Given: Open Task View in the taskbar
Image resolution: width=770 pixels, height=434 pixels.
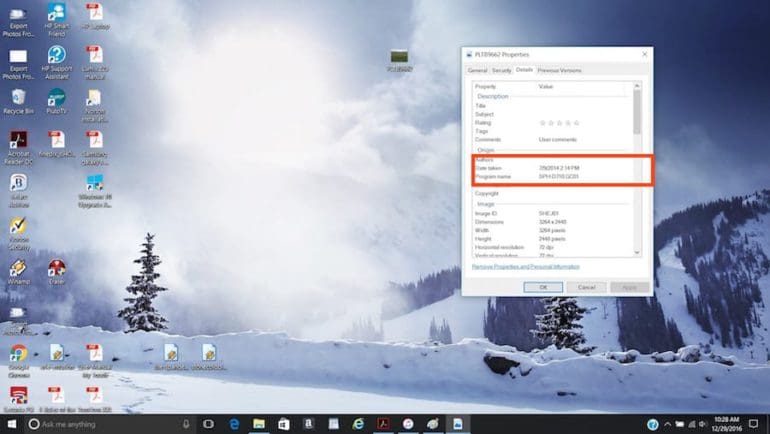Looking at the screenshot, I should 208,424.
